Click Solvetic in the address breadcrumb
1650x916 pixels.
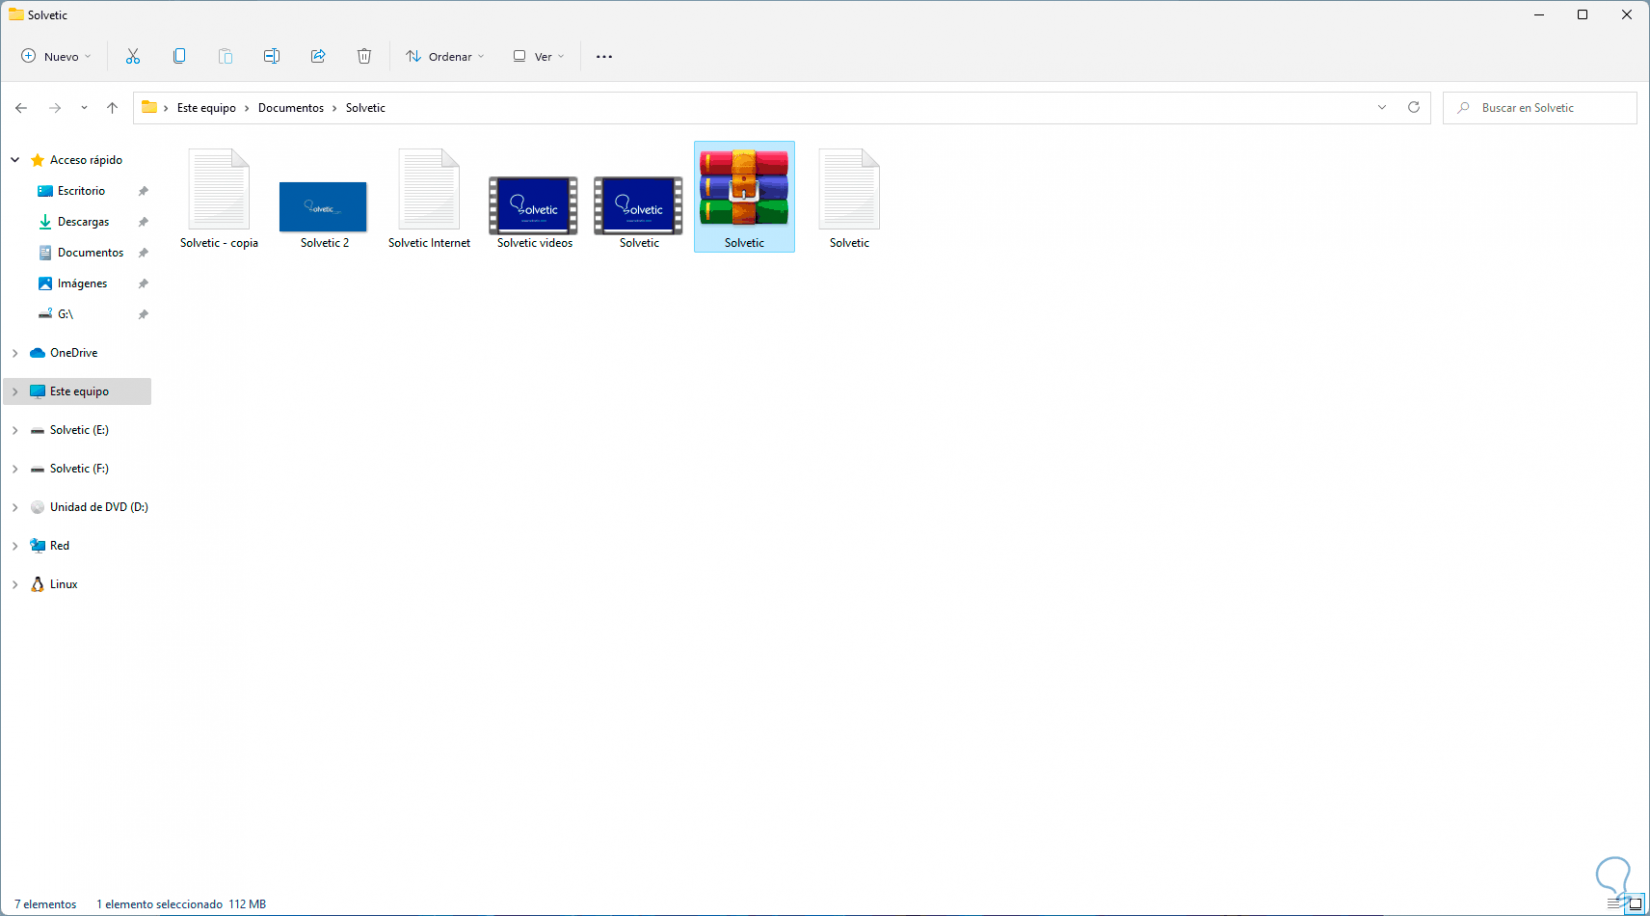tap(365, 108)
